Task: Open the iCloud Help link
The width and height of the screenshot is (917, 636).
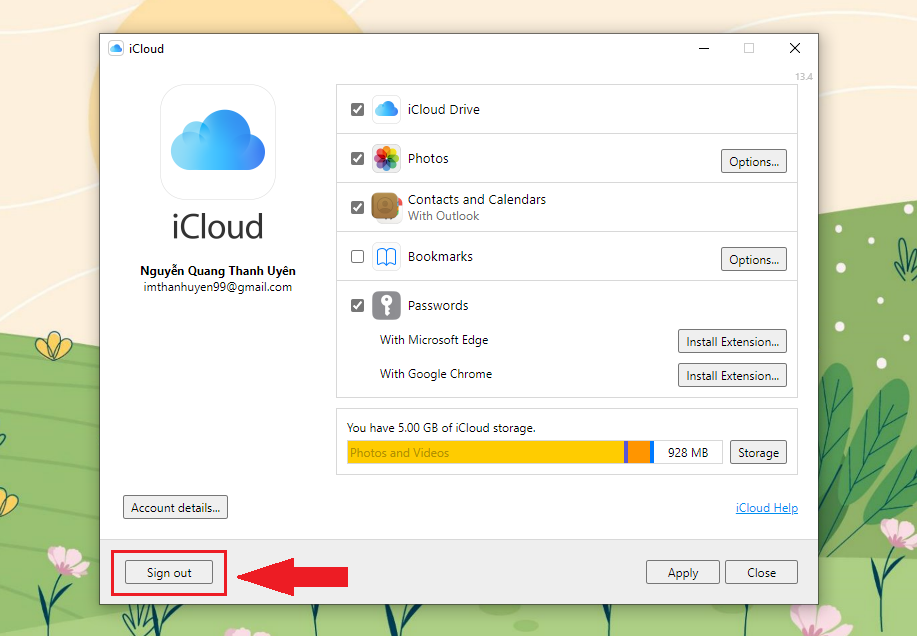Action: point(767,508)
